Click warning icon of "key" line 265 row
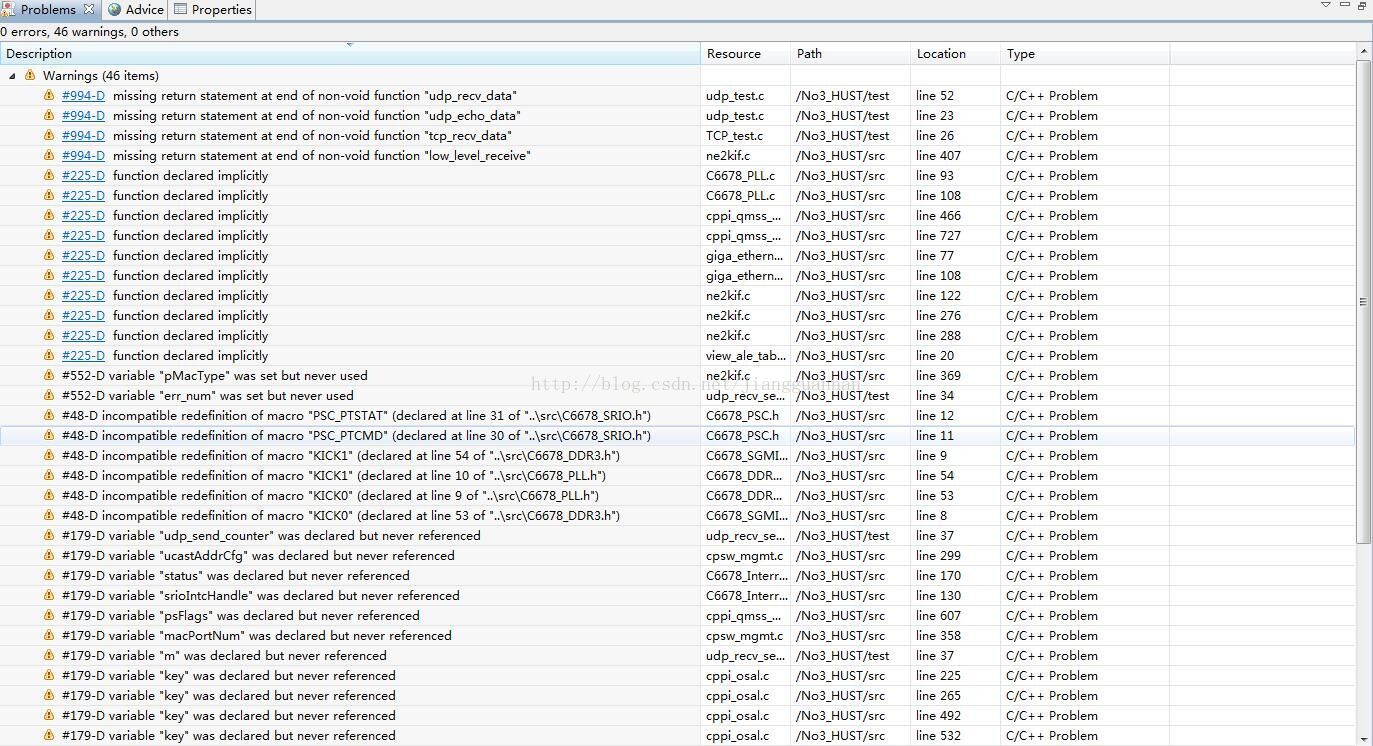This screenshot has height=746, width=1373. (x=49, y=696)
